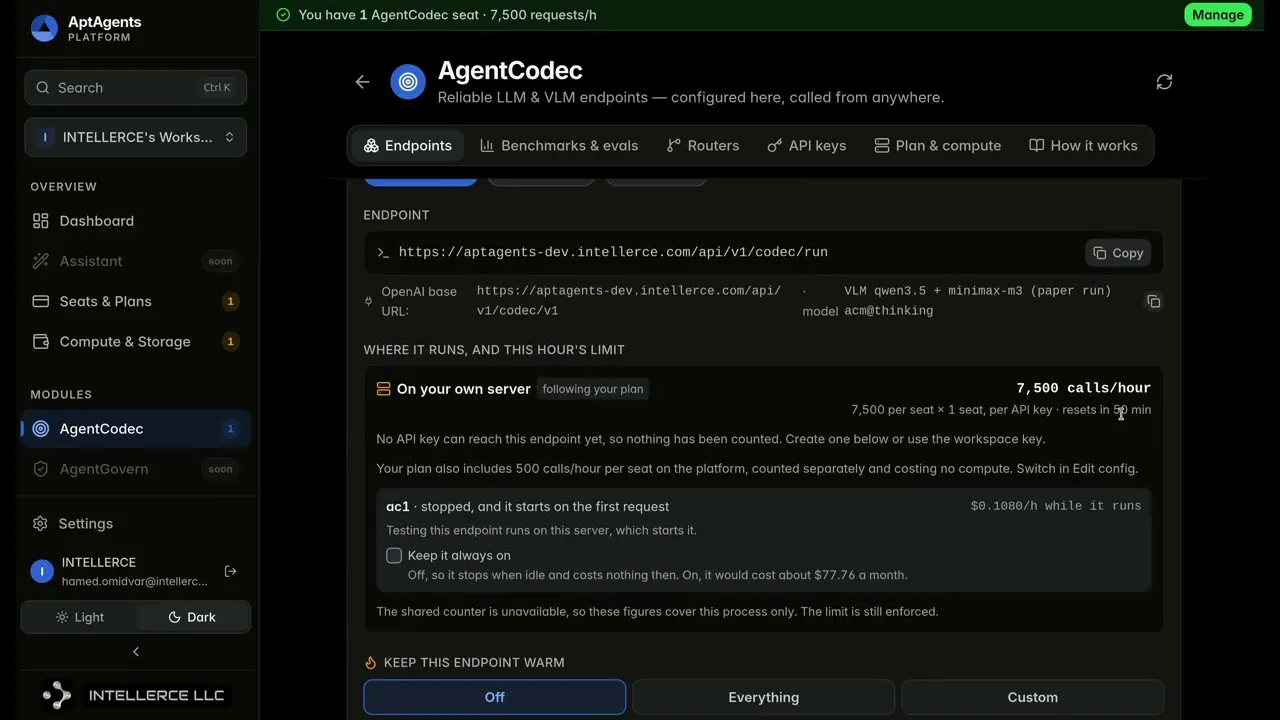
Task: Switch to the Endpoints tab
Action: pos(408,145)
